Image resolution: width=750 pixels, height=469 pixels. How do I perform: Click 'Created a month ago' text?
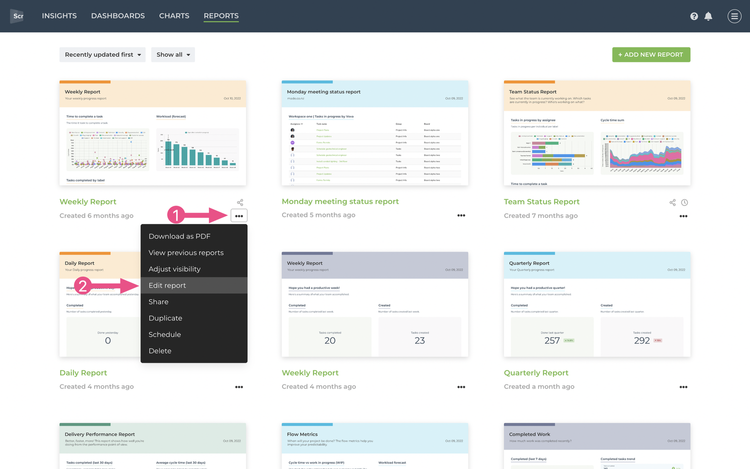[x=539, y=387]
